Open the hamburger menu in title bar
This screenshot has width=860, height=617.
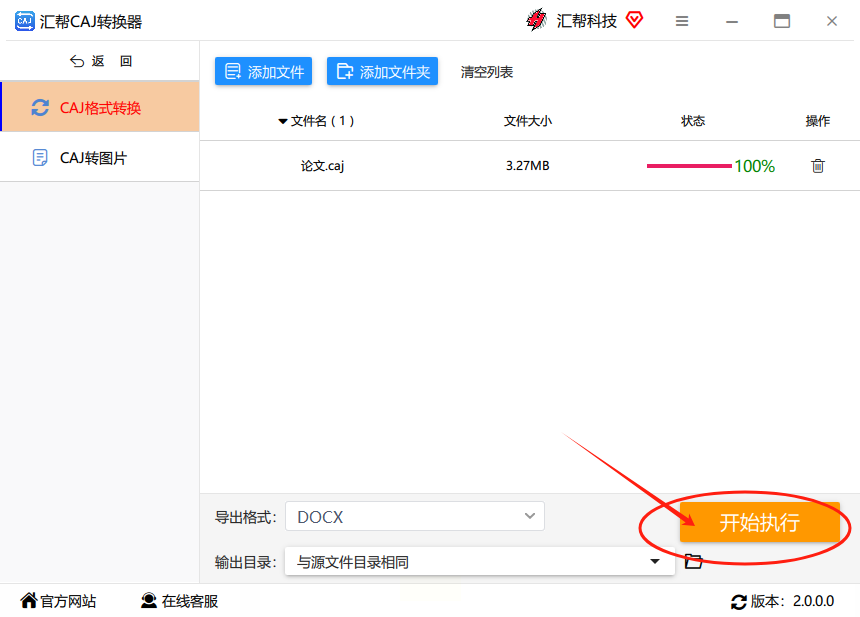coord(682,21)
